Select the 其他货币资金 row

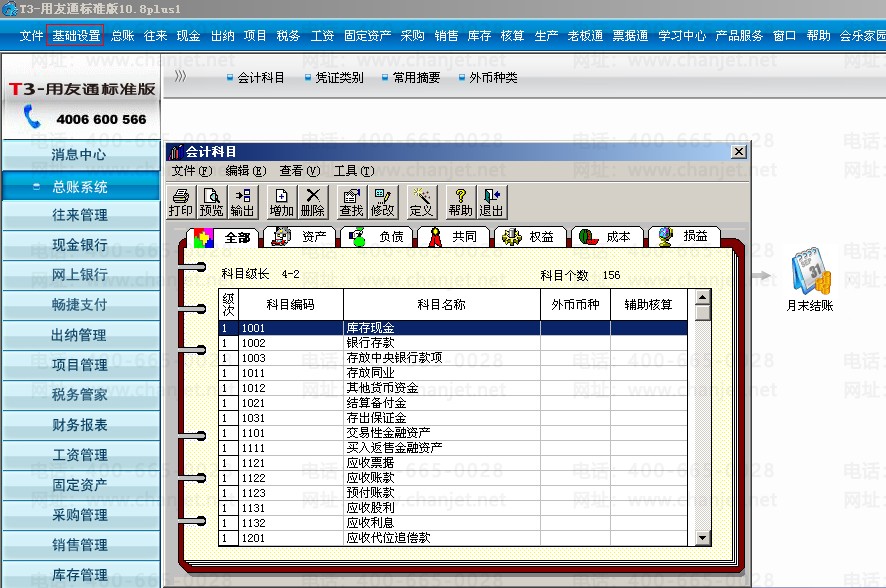coord(453,388)
